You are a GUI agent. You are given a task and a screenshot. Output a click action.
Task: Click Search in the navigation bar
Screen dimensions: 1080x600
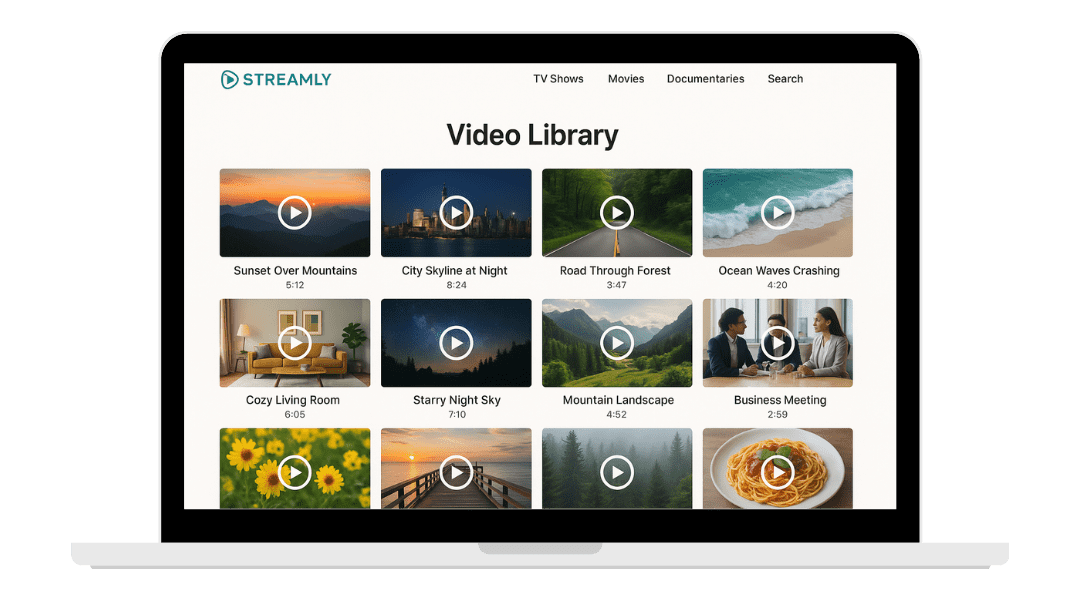click(x=785, y=79)
